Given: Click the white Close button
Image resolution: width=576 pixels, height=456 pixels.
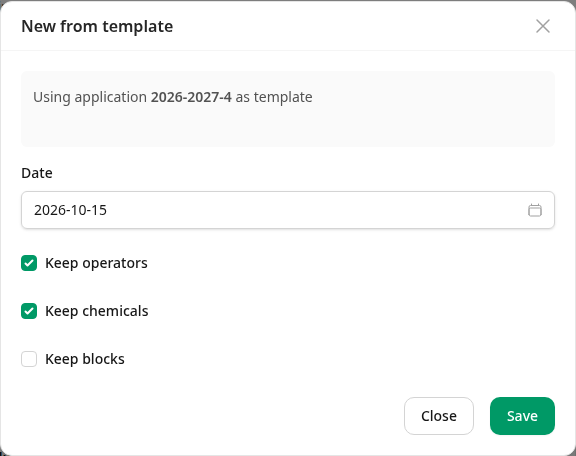Looking at the screenshot, I should pyautogui.click(x=439, y=416).
